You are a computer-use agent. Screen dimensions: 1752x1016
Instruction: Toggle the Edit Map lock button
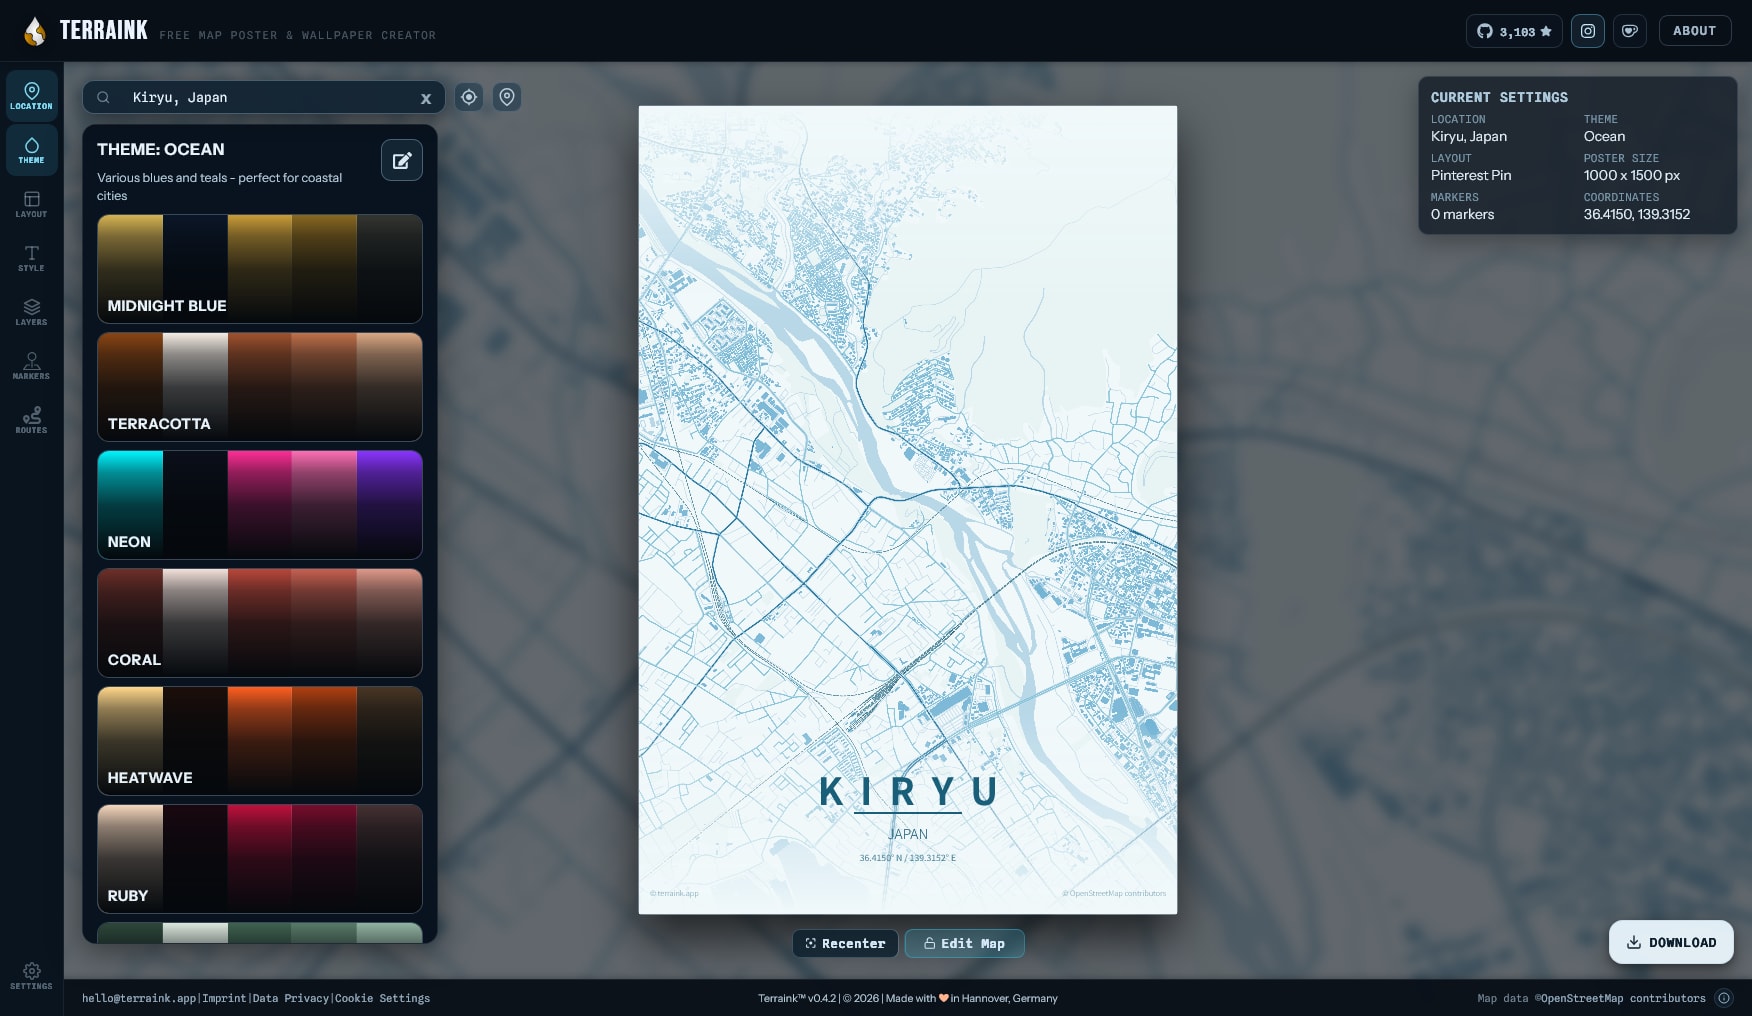pyautogui.click(x=965, y=943)
